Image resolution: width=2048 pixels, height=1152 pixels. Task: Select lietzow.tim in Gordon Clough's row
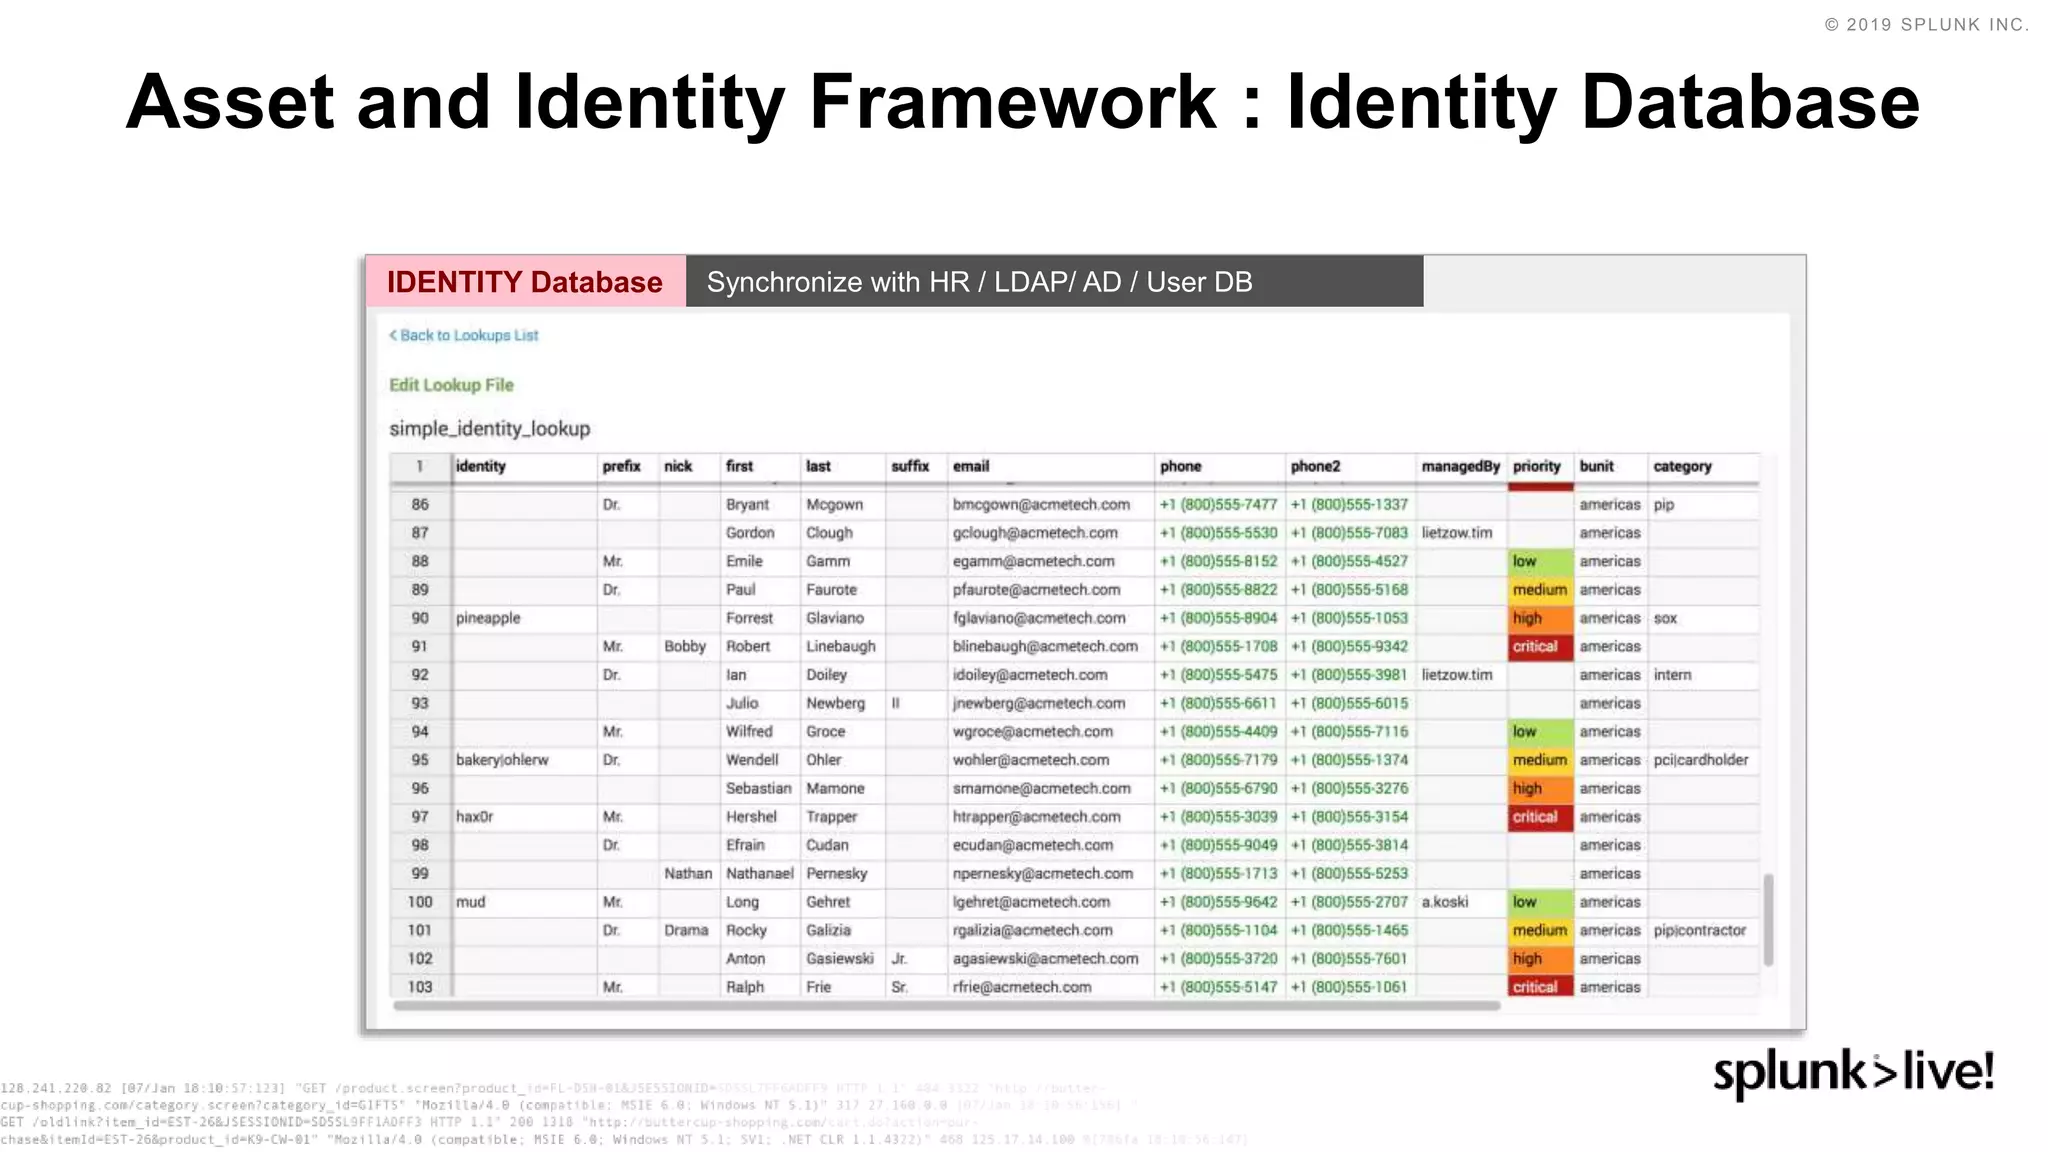tap(1461, 533)
